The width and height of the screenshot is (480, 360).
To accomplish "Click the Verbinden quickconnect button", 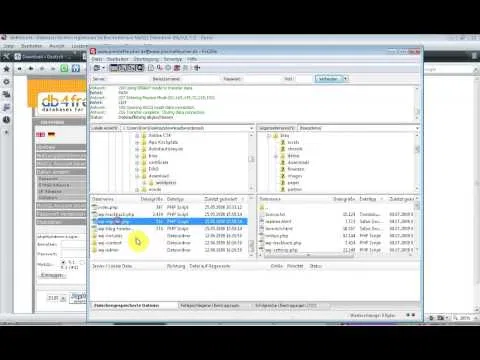I will click(328, 79).
